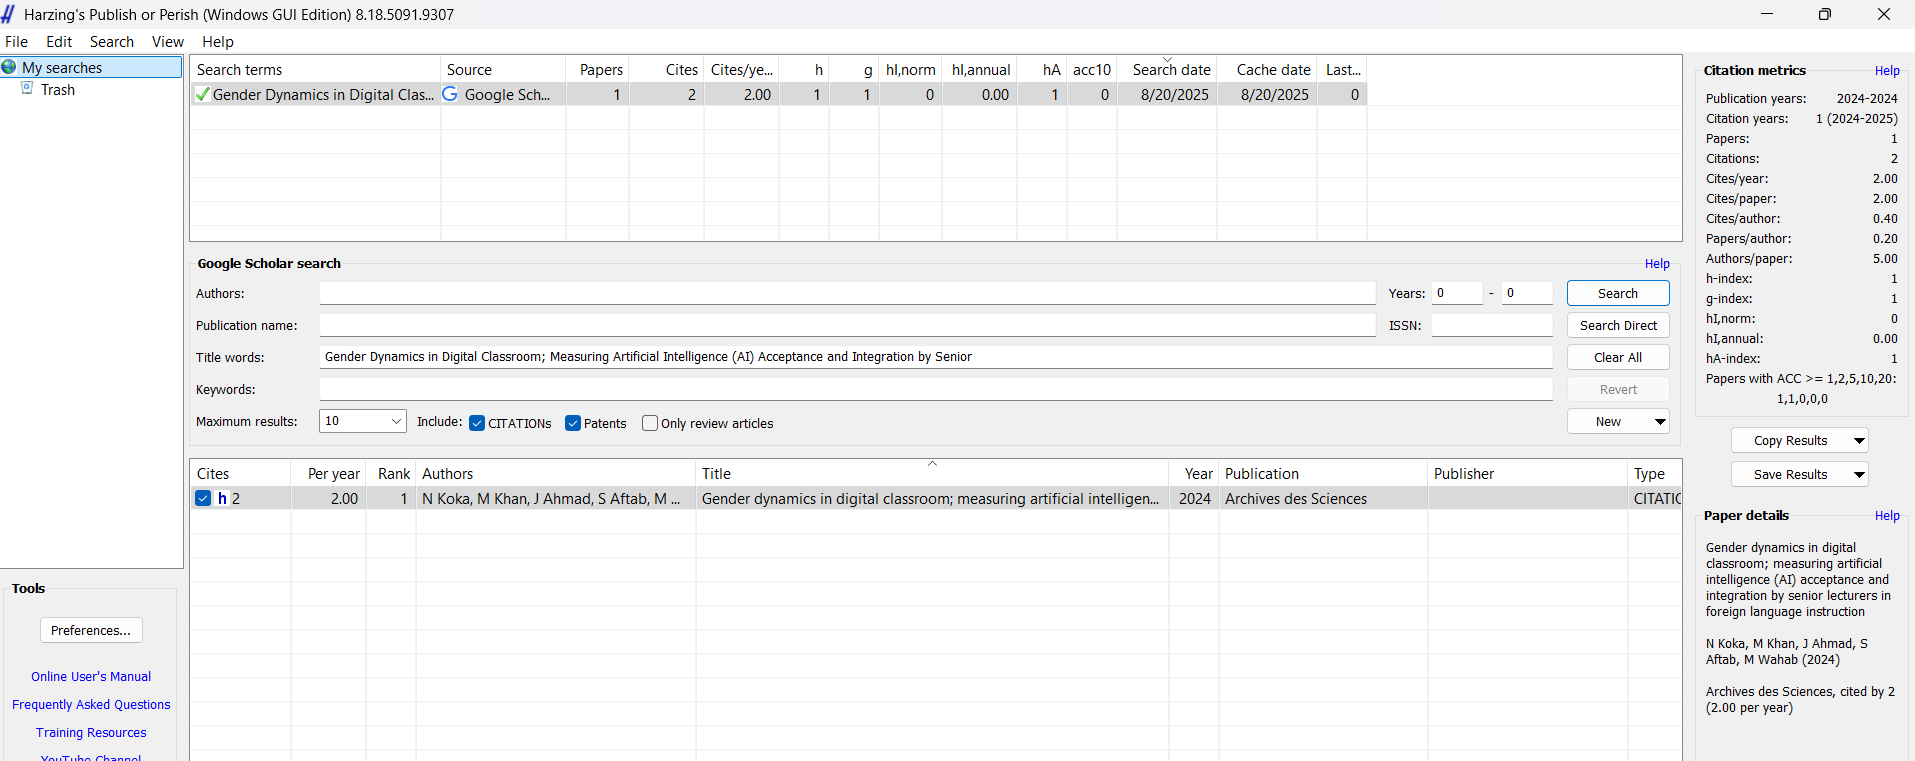This screenshot has width=1915, height=761.
Task: Sort results by Rank column header
Action: point(391,473)
